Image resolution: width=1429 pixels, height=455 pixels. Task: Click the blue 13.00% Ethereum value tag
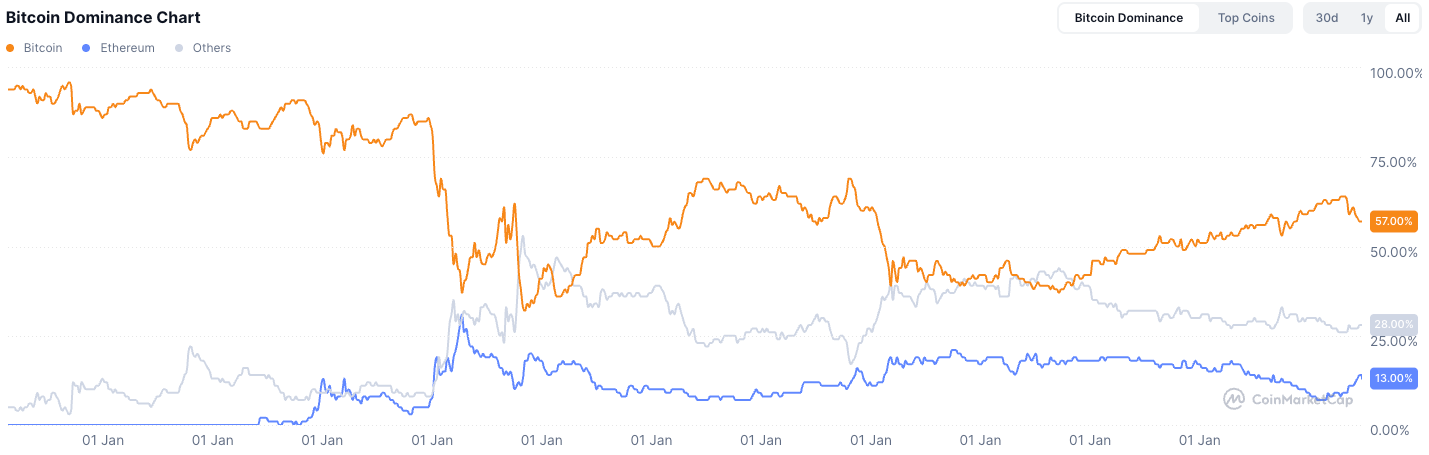[1394, 378]
